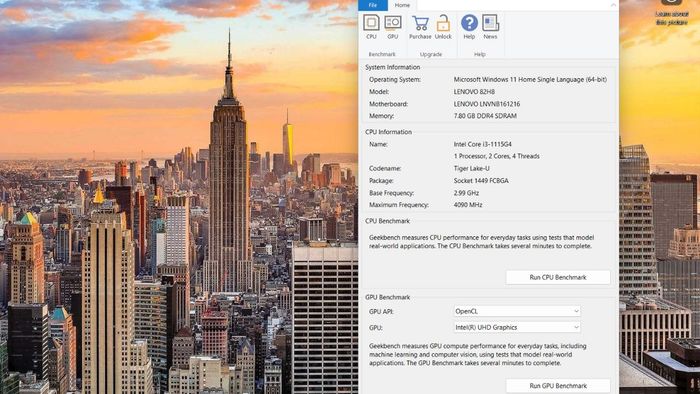700x394 pixels.
Task: Open the GPU dropdown showing Intel(R) UHD Graphics
Action: point(517,327)
